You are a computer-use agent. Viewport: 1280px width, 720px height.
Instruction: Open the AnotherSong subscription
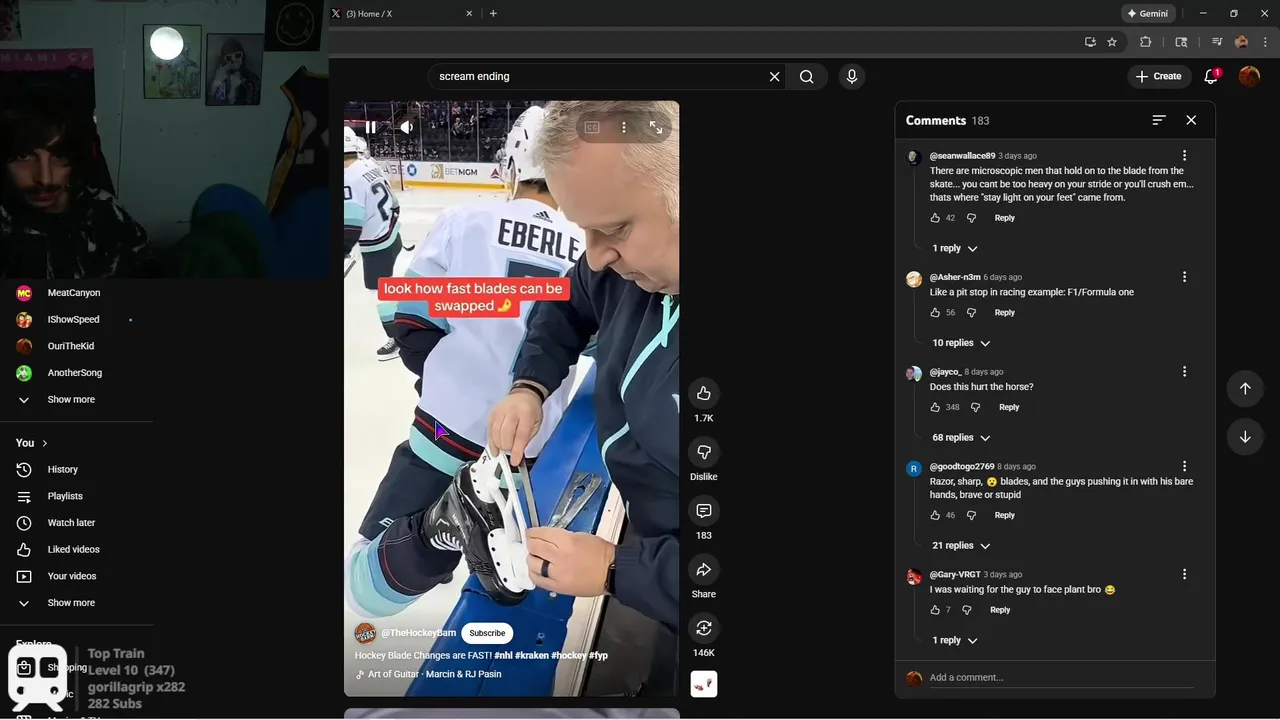75,373
